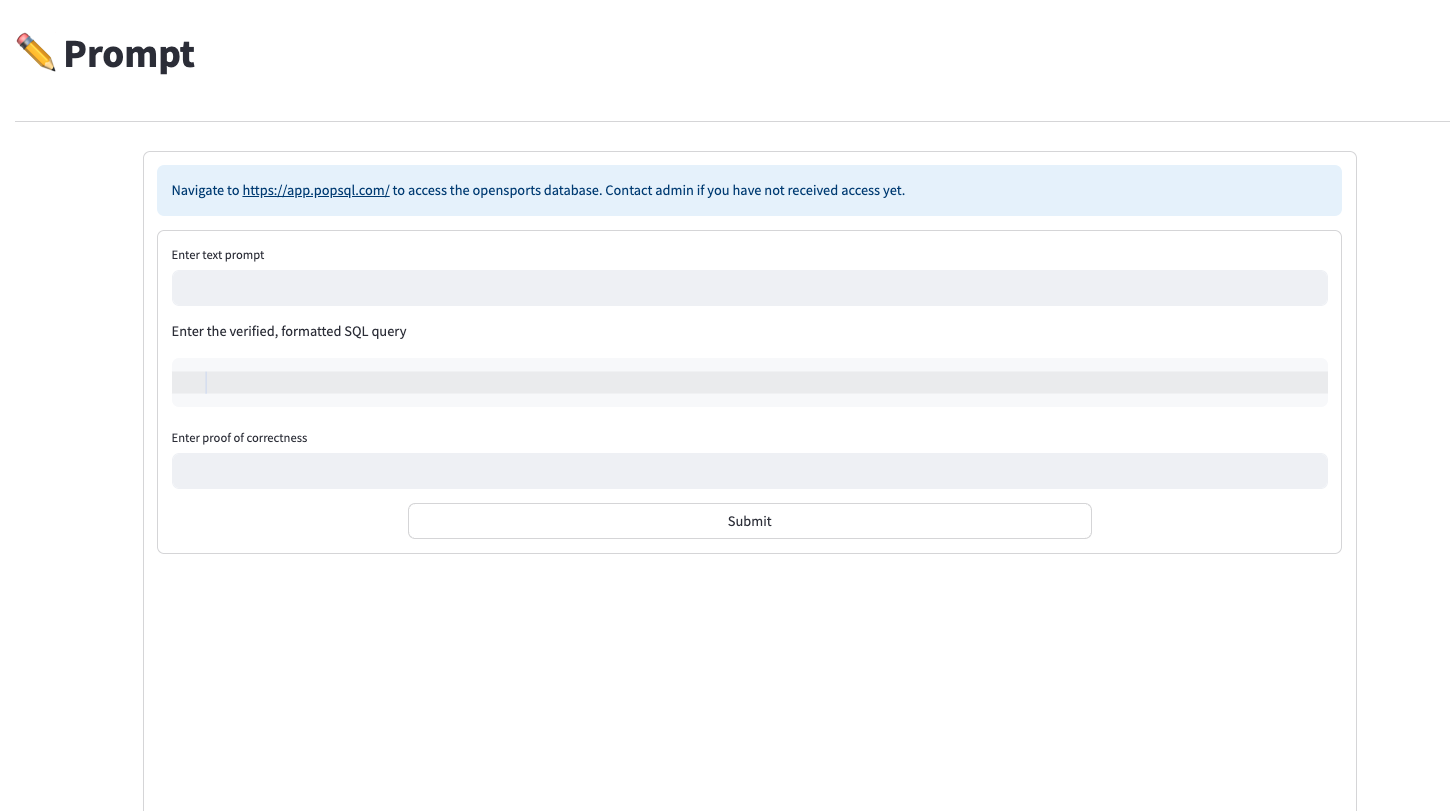Click the empty area below the form

[x=749, y=680]
